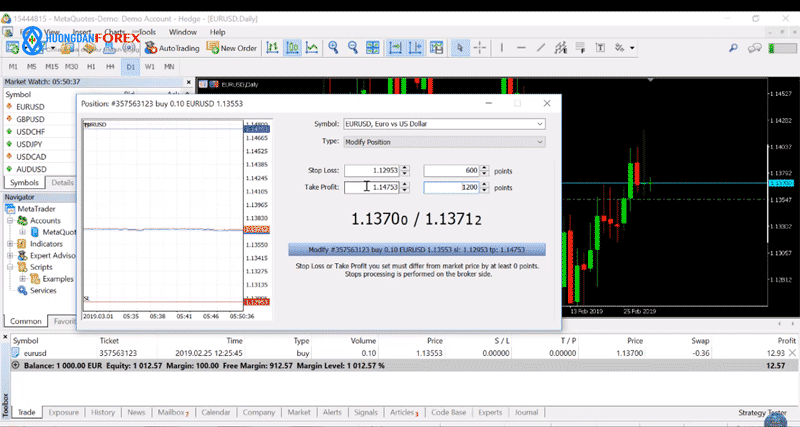Zoom out of the chart
Screen dimensions: 800x427
click(353, 48)
